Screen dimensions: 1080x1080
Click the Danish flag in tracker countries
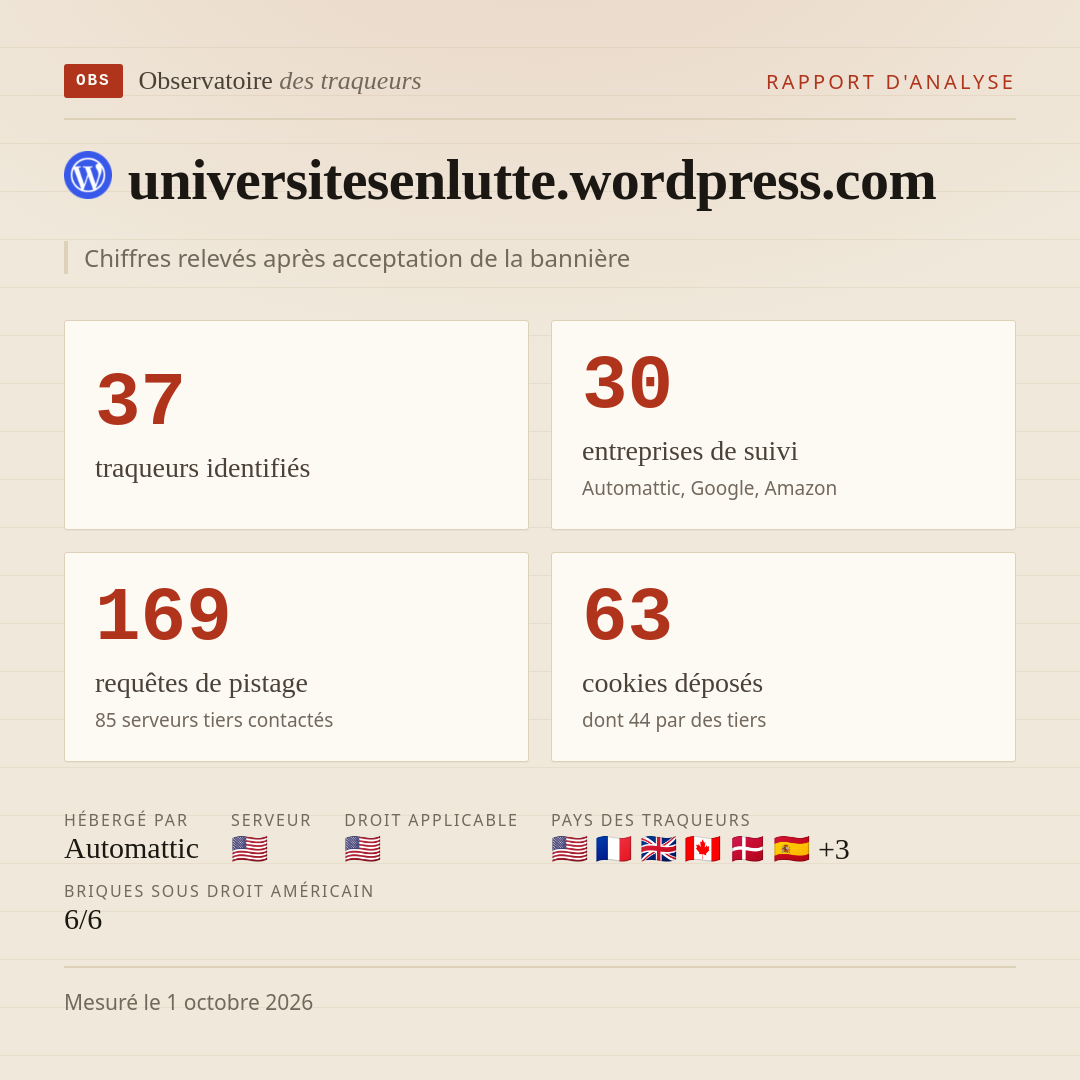[747, 849]
